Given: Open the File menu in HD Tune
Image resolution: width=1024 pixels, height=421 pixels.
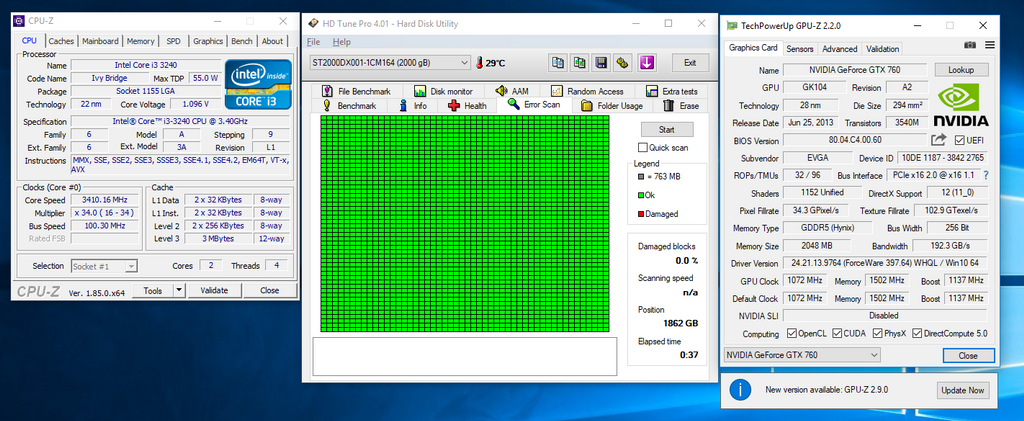Looking at the screenshot, I should [313, 42].
